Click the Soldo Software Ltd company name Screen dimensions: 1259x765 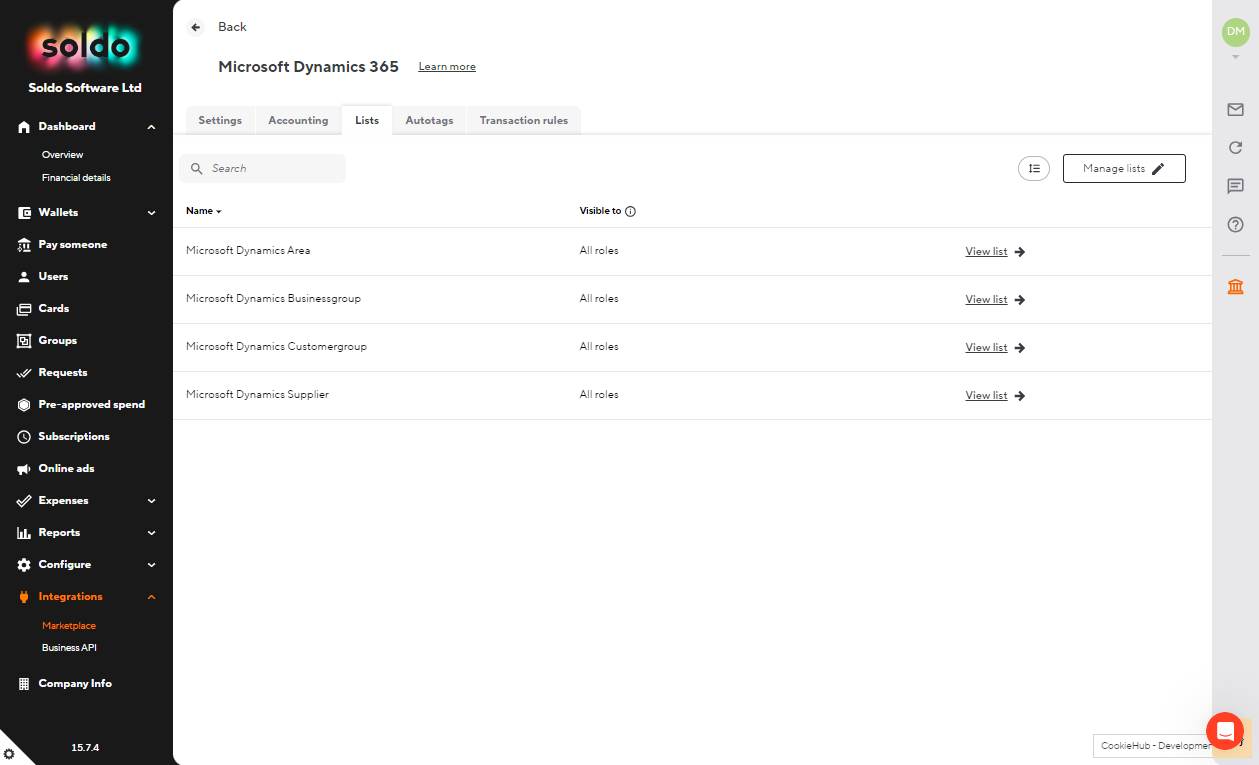[x=85, y=88]
